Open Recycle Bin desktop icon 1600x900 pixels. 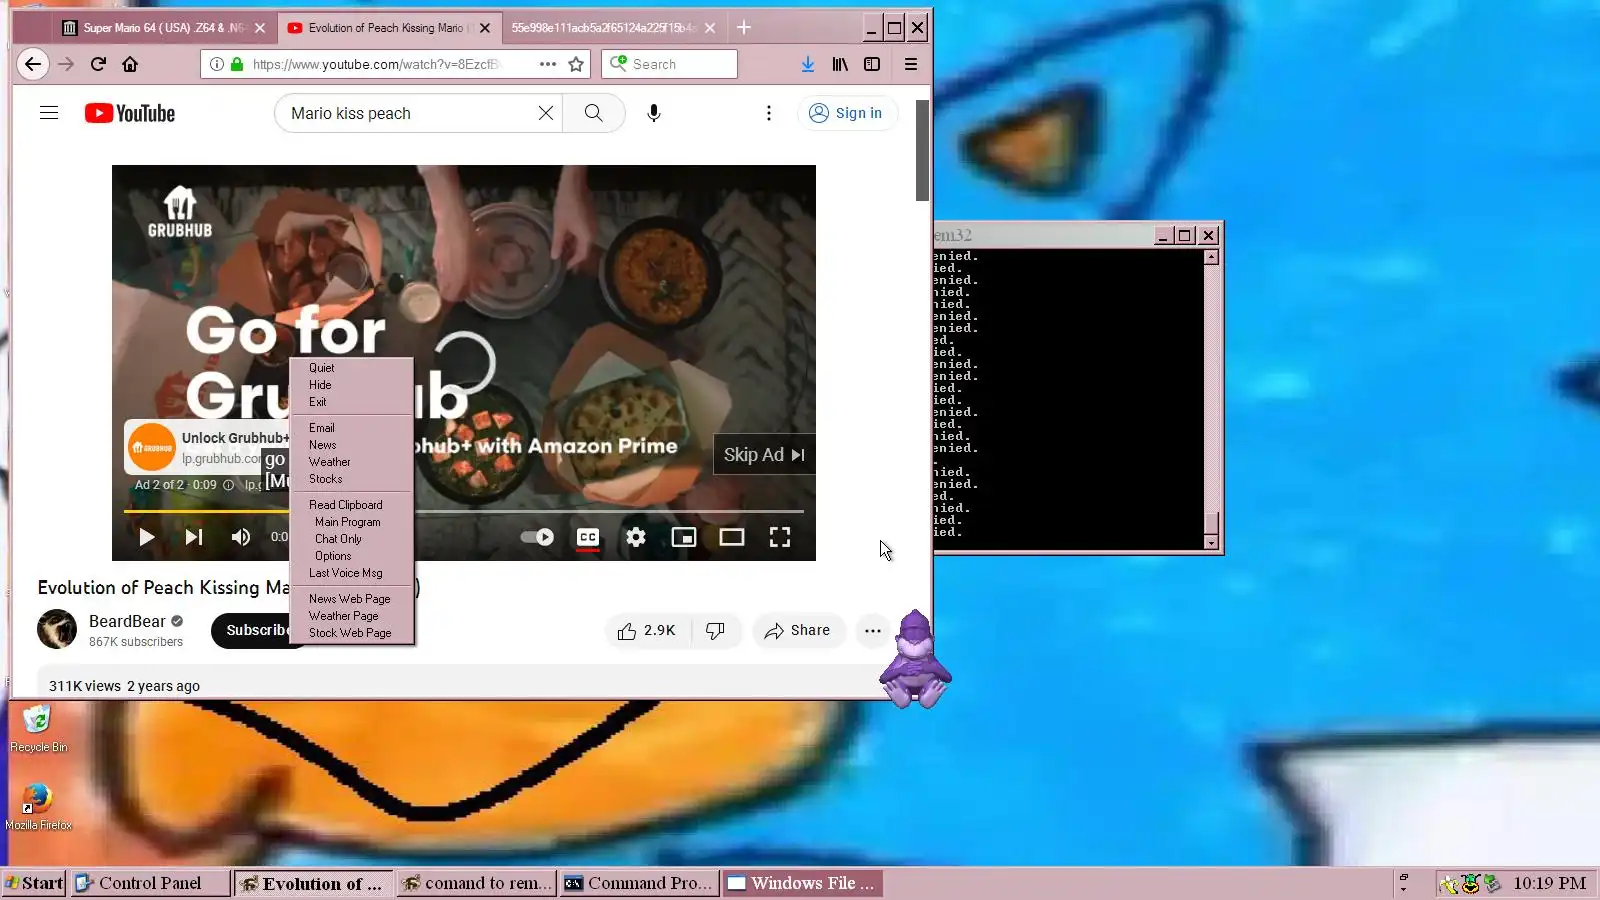click(38, 728)
